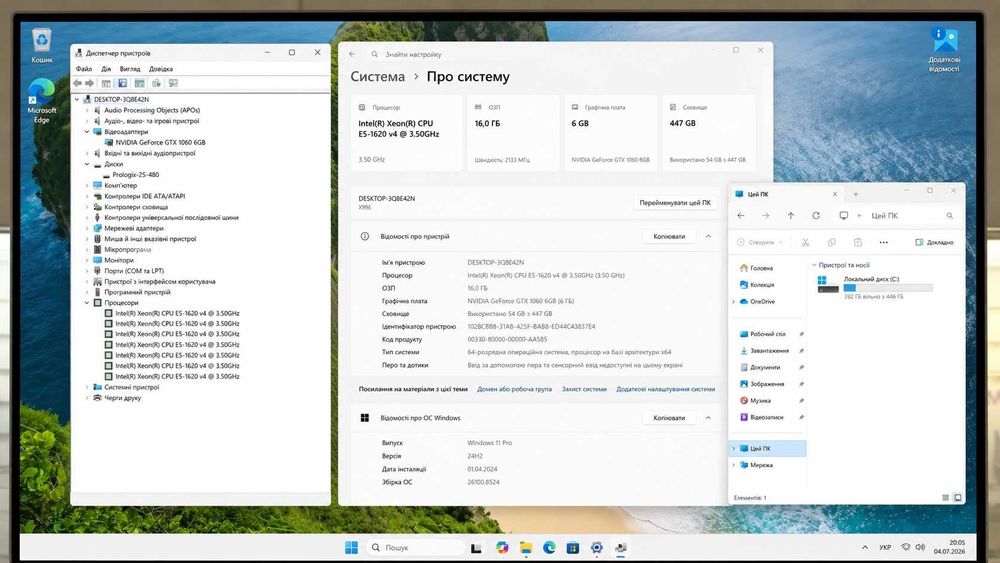Open the Довідка menu in Device Manager
Image resolution: width=1000 pixels, height=563 pixels.
[161, 69]
